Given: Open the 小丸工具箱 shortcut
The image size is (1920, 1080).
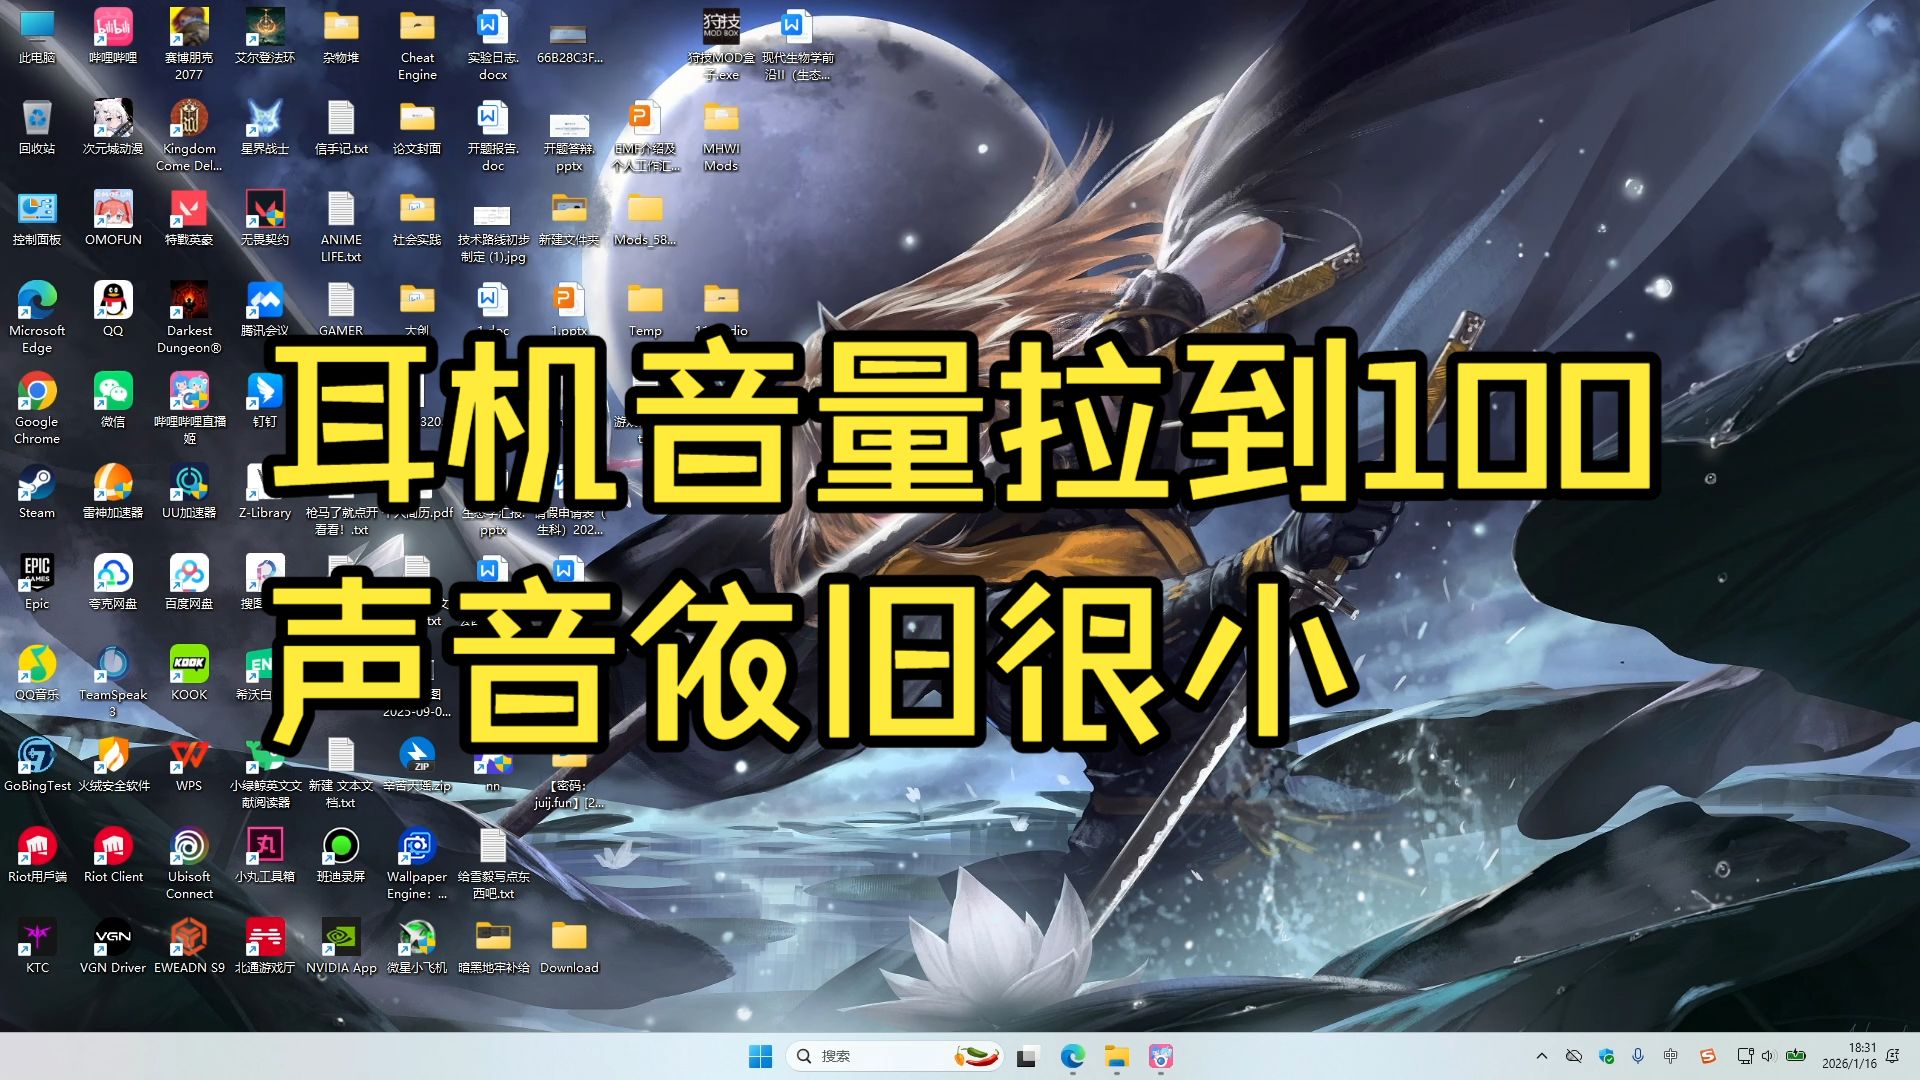Looking at the screenshot, I should (265, 856).
